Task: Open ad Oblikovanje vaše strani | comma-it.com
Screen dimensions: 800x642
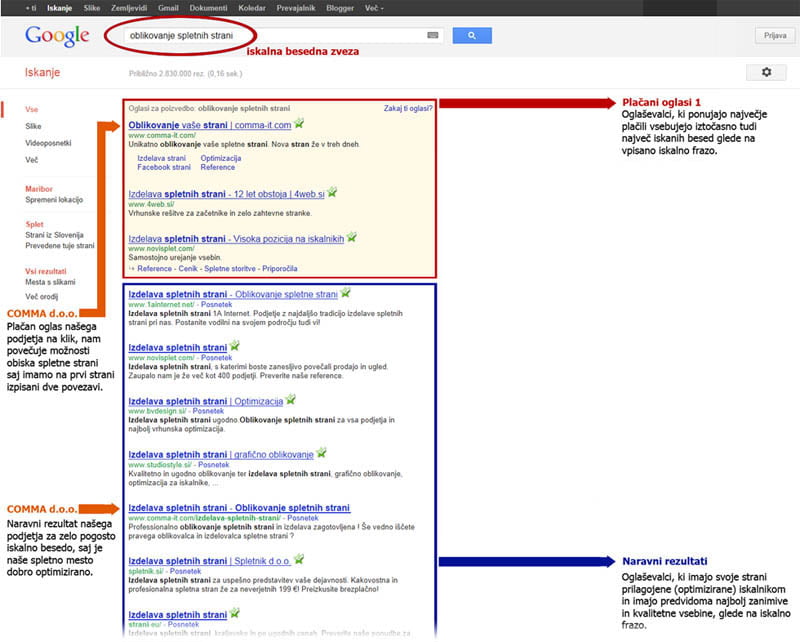Action: pos(210,125)
